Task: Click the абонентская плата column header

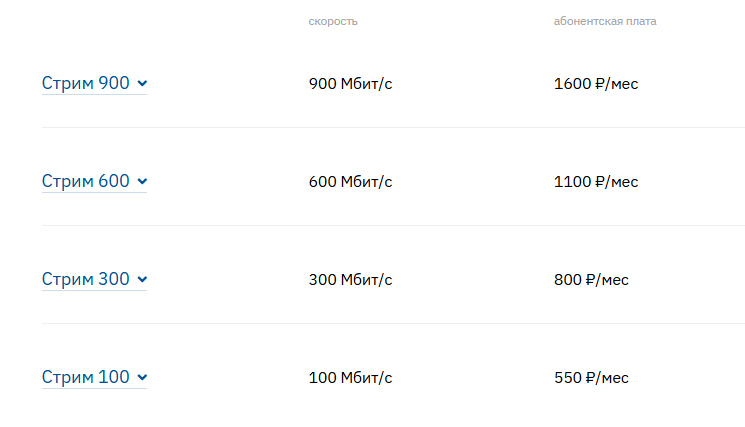Action: click(x=605, y=21)
